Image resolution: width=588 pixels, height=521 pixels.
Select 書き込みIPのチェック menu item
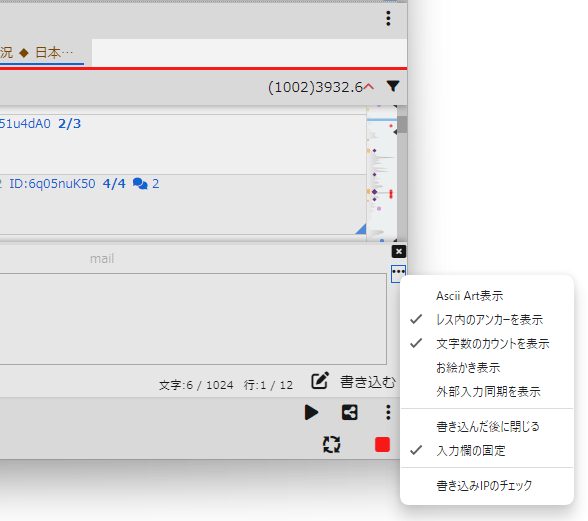tap(487, 485)
